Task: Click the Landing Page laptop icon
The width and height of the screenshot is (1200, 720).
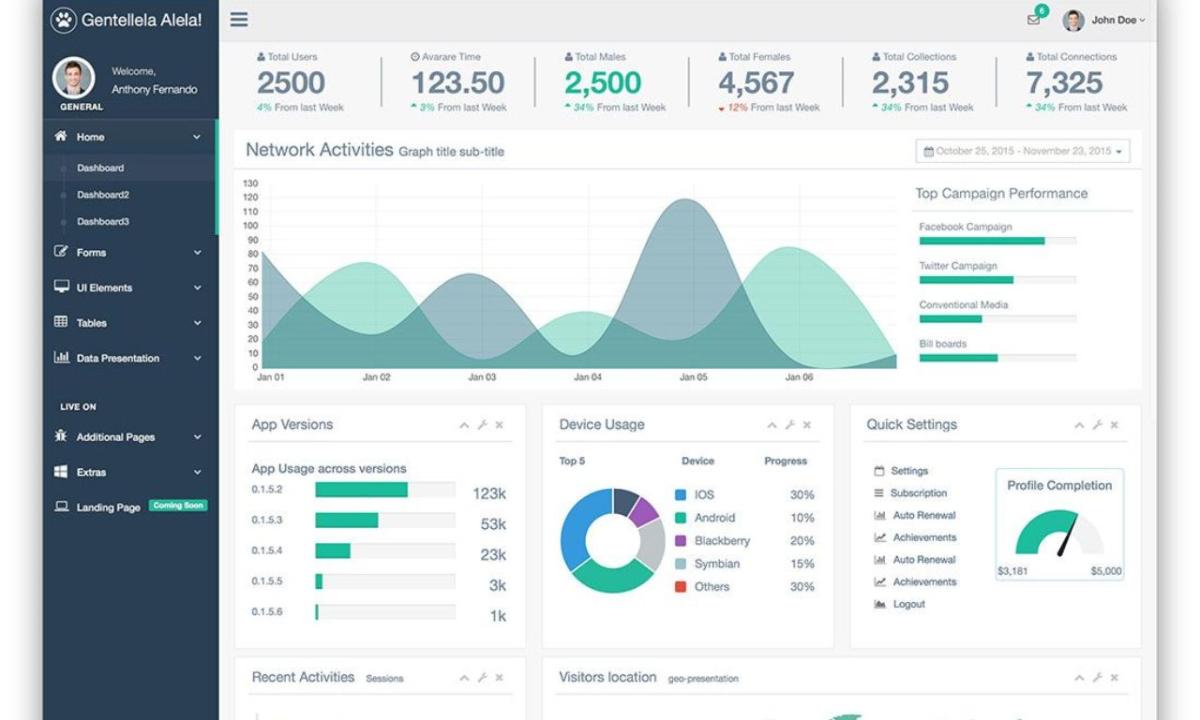Action: coord(61,507)
